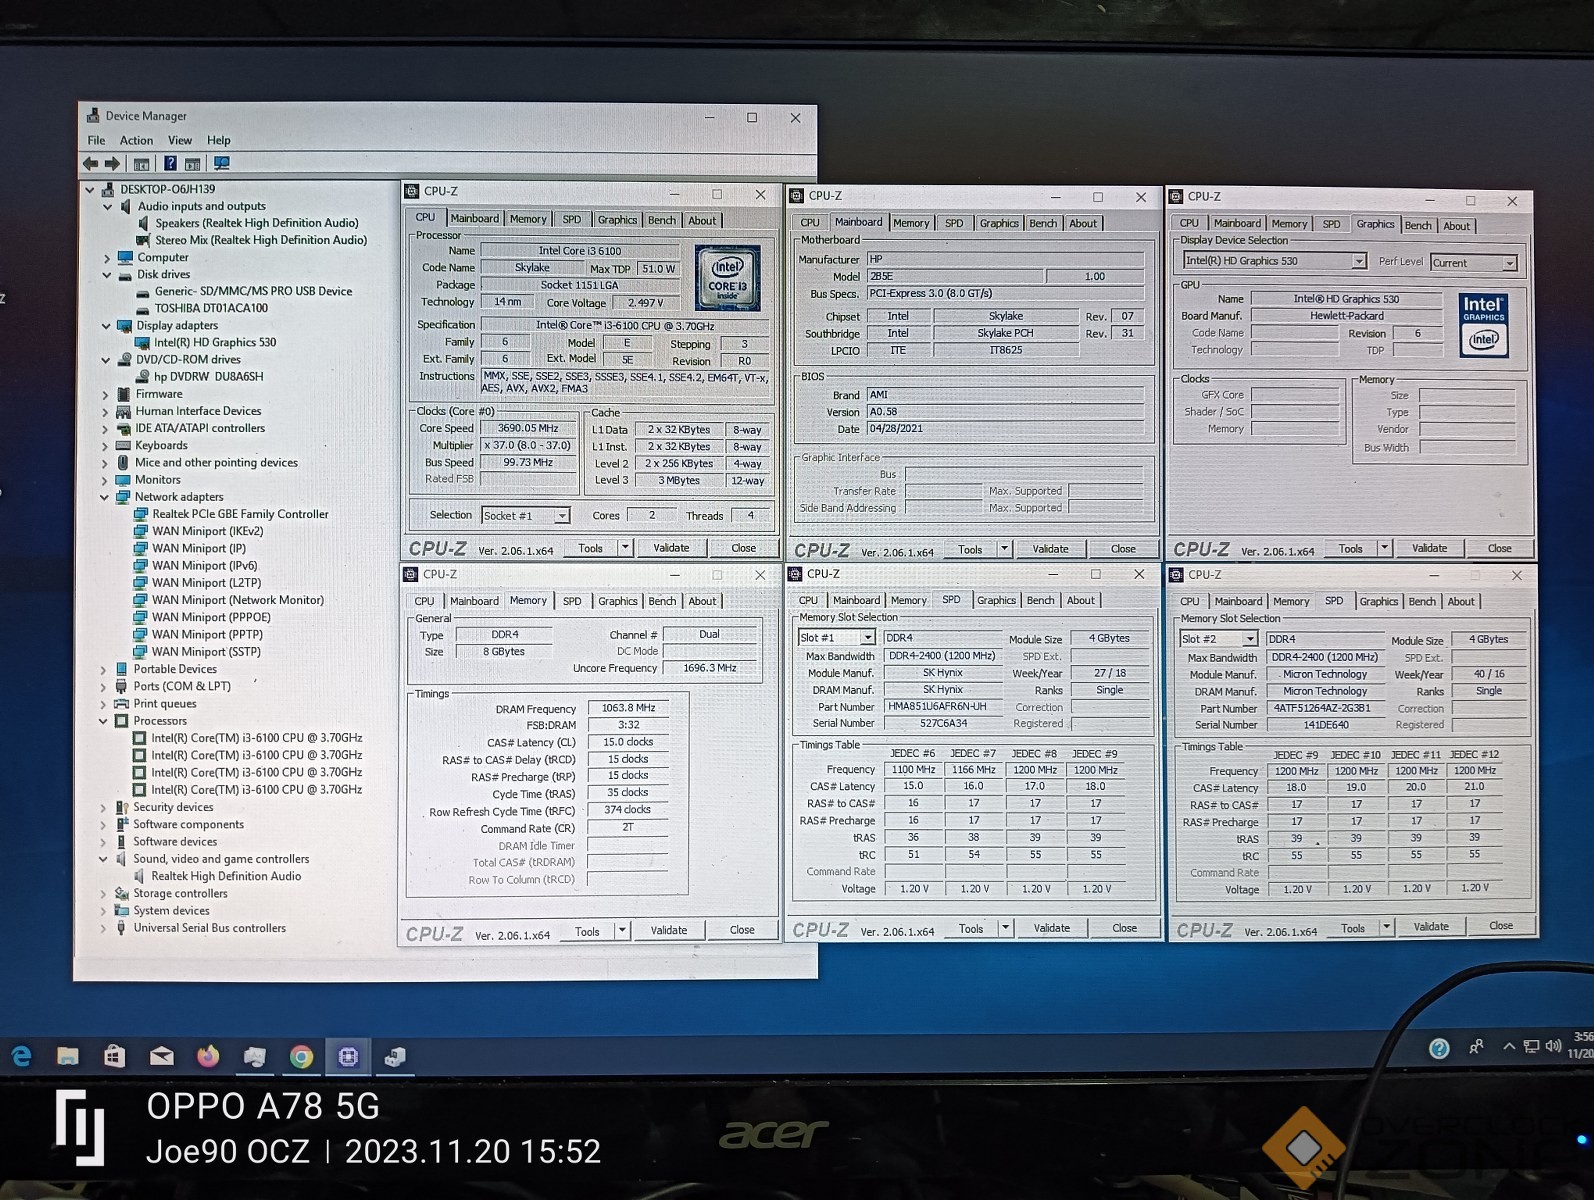
Task: Select the TOSHIBA DT01ACA100 disk drive
Action: coord(211,308)
